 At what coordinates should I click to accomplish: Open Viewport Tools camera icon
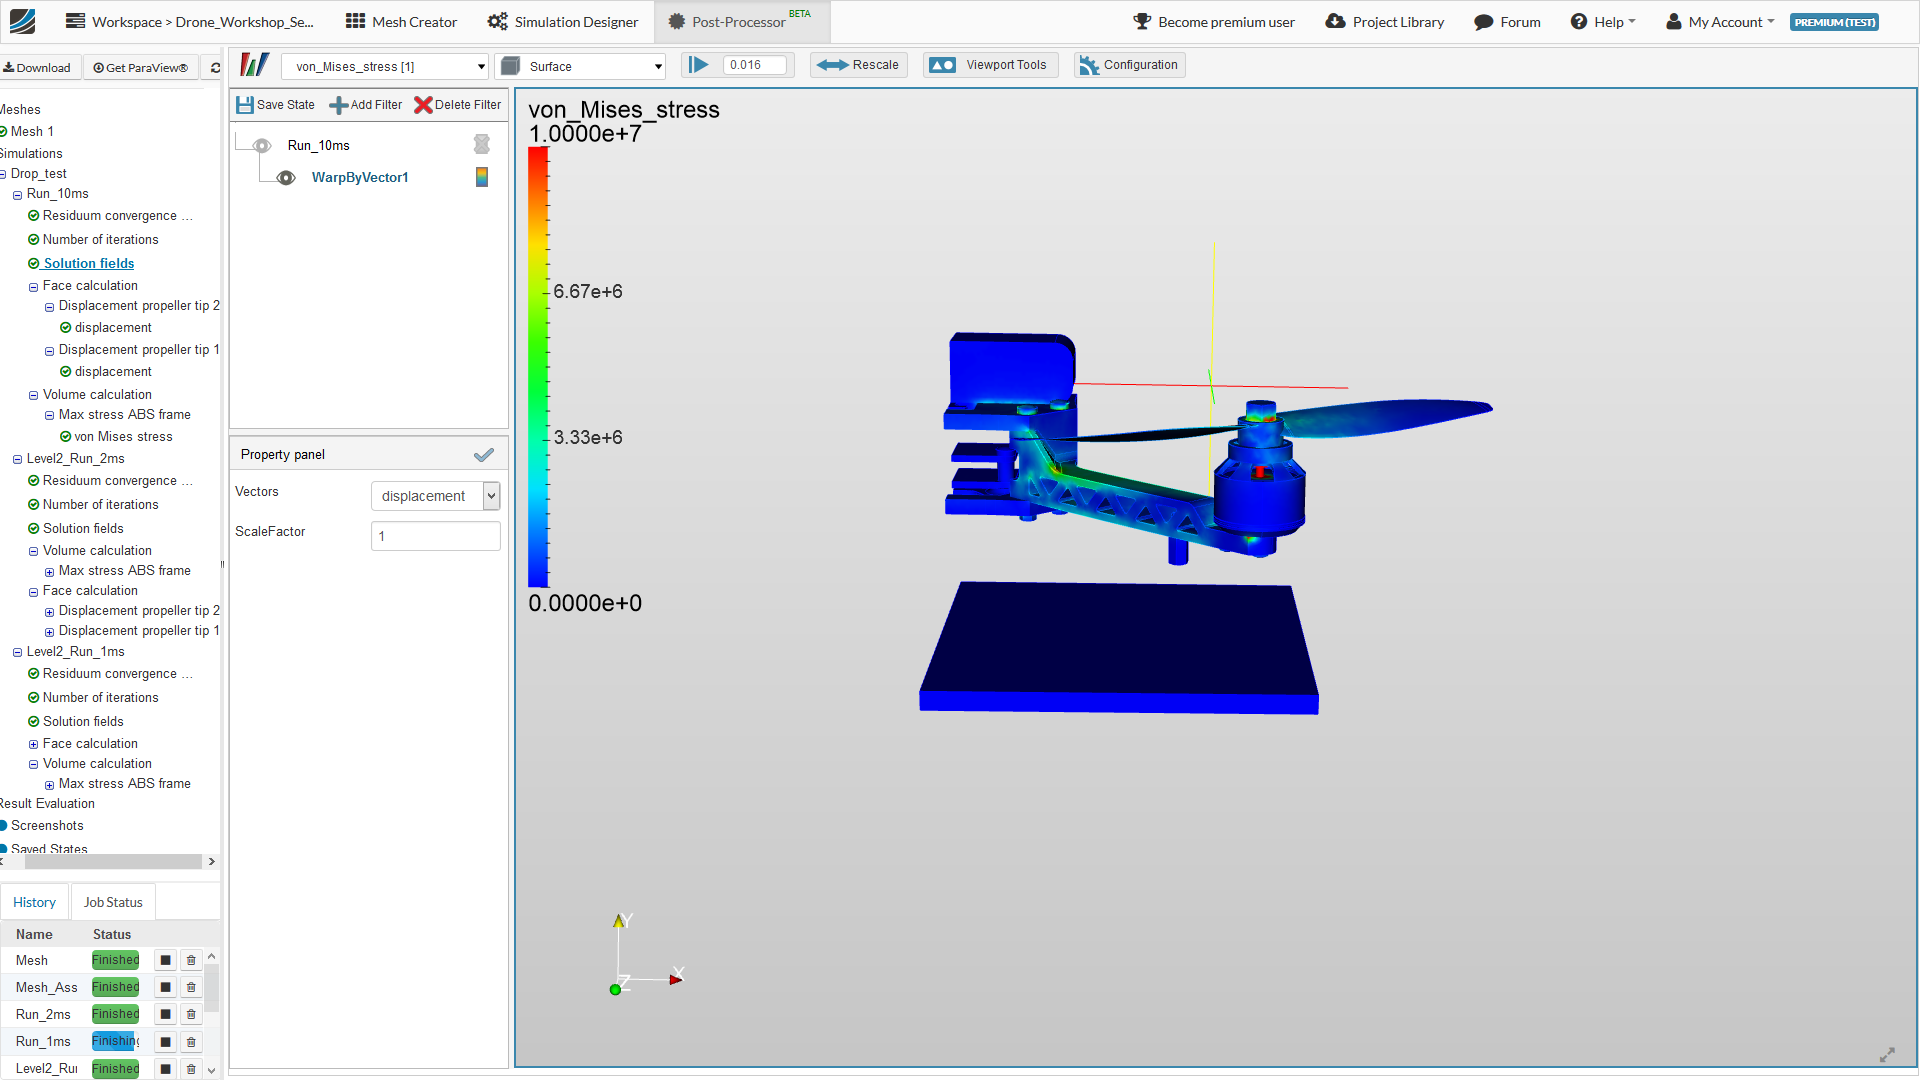click(942, 65)
